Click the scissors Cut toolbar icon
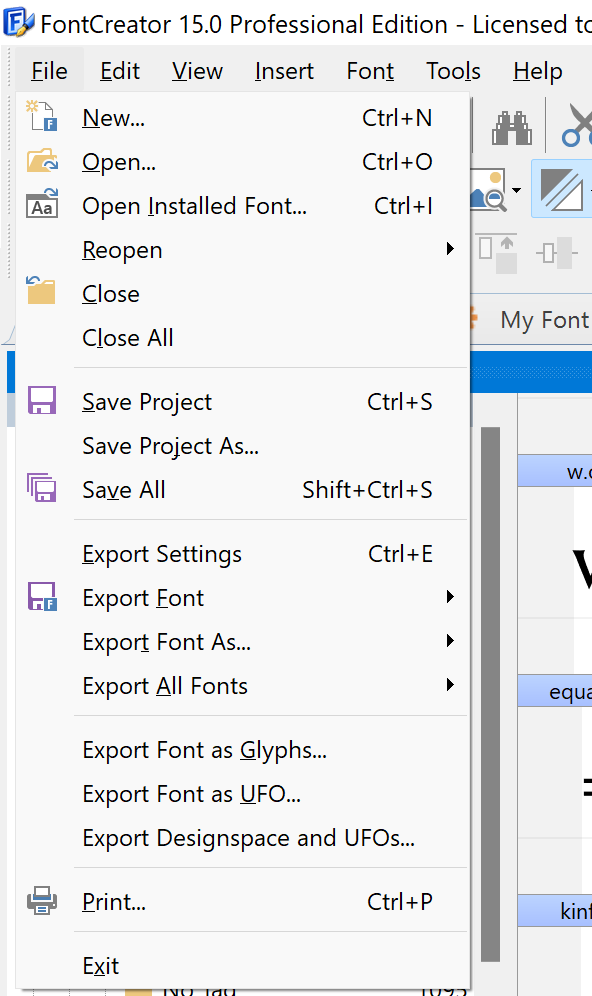Image resolution: width=592 pixels, height=996 pixels. click(577, 126)
